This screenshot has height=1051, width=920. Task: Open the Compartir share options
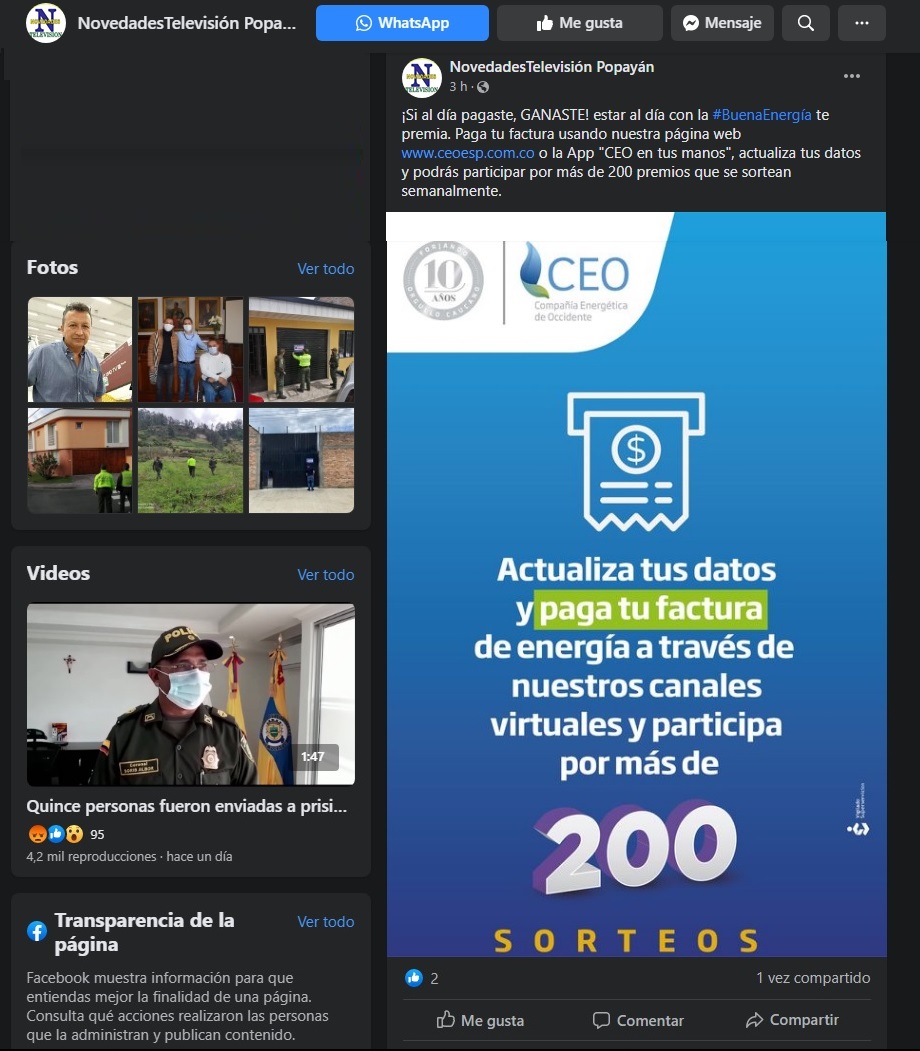(x=792, y=1020)
